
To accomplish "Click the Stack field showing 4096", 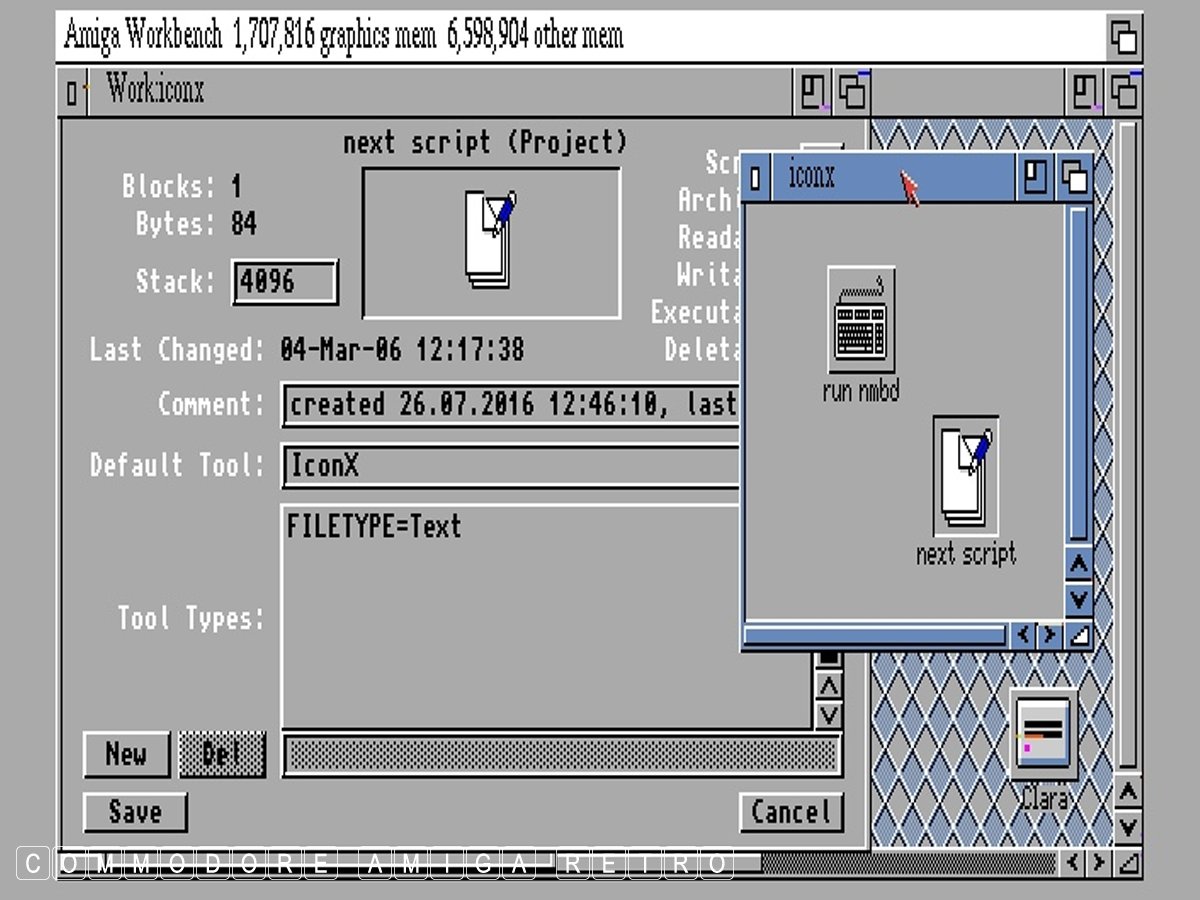I will (x=285, y=282).
